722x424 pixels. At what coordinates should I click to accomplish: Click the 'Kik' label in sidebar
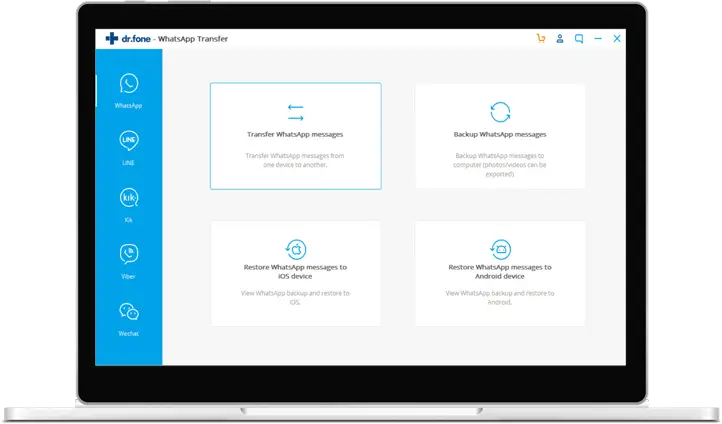[128, 220]
